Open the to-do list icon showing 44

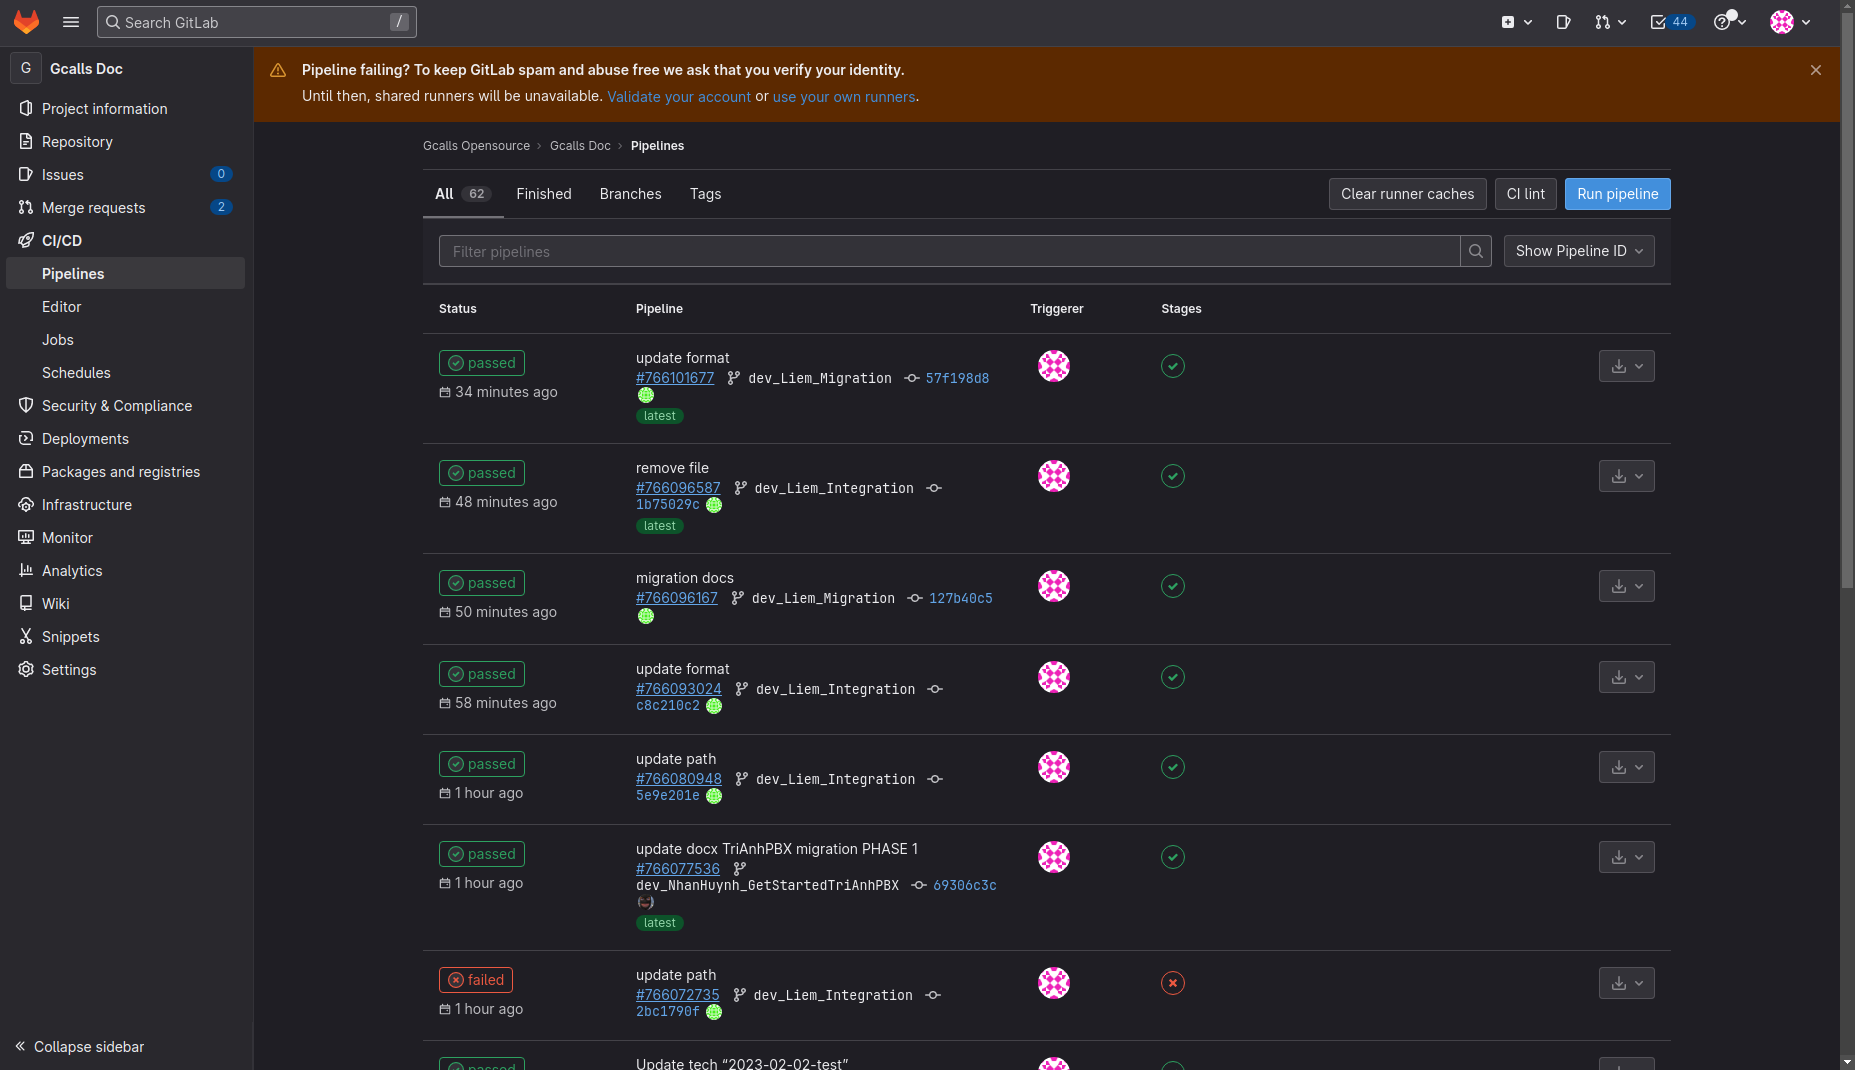1669,22
